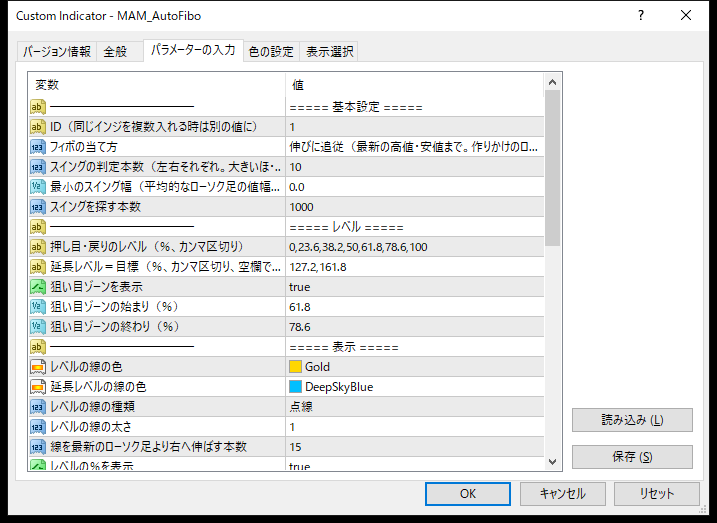
Task: Click the リセット button
Action: 657,494
